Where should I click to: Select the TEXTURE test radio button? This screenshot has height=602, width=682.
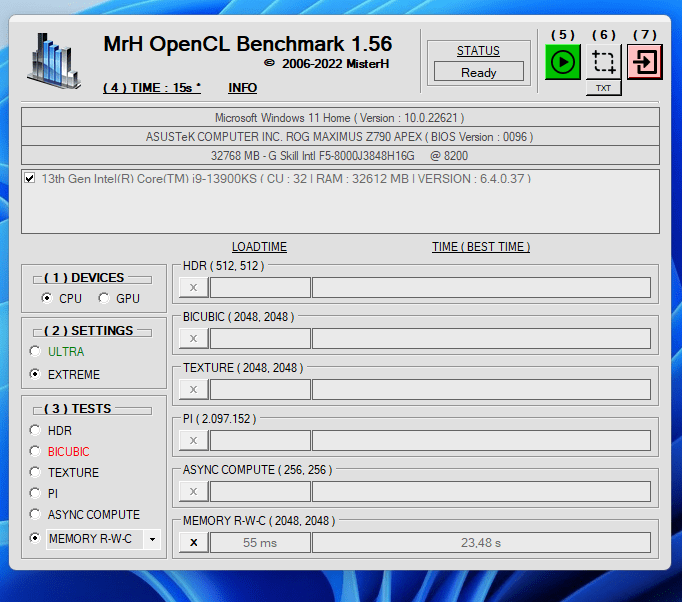35,472
